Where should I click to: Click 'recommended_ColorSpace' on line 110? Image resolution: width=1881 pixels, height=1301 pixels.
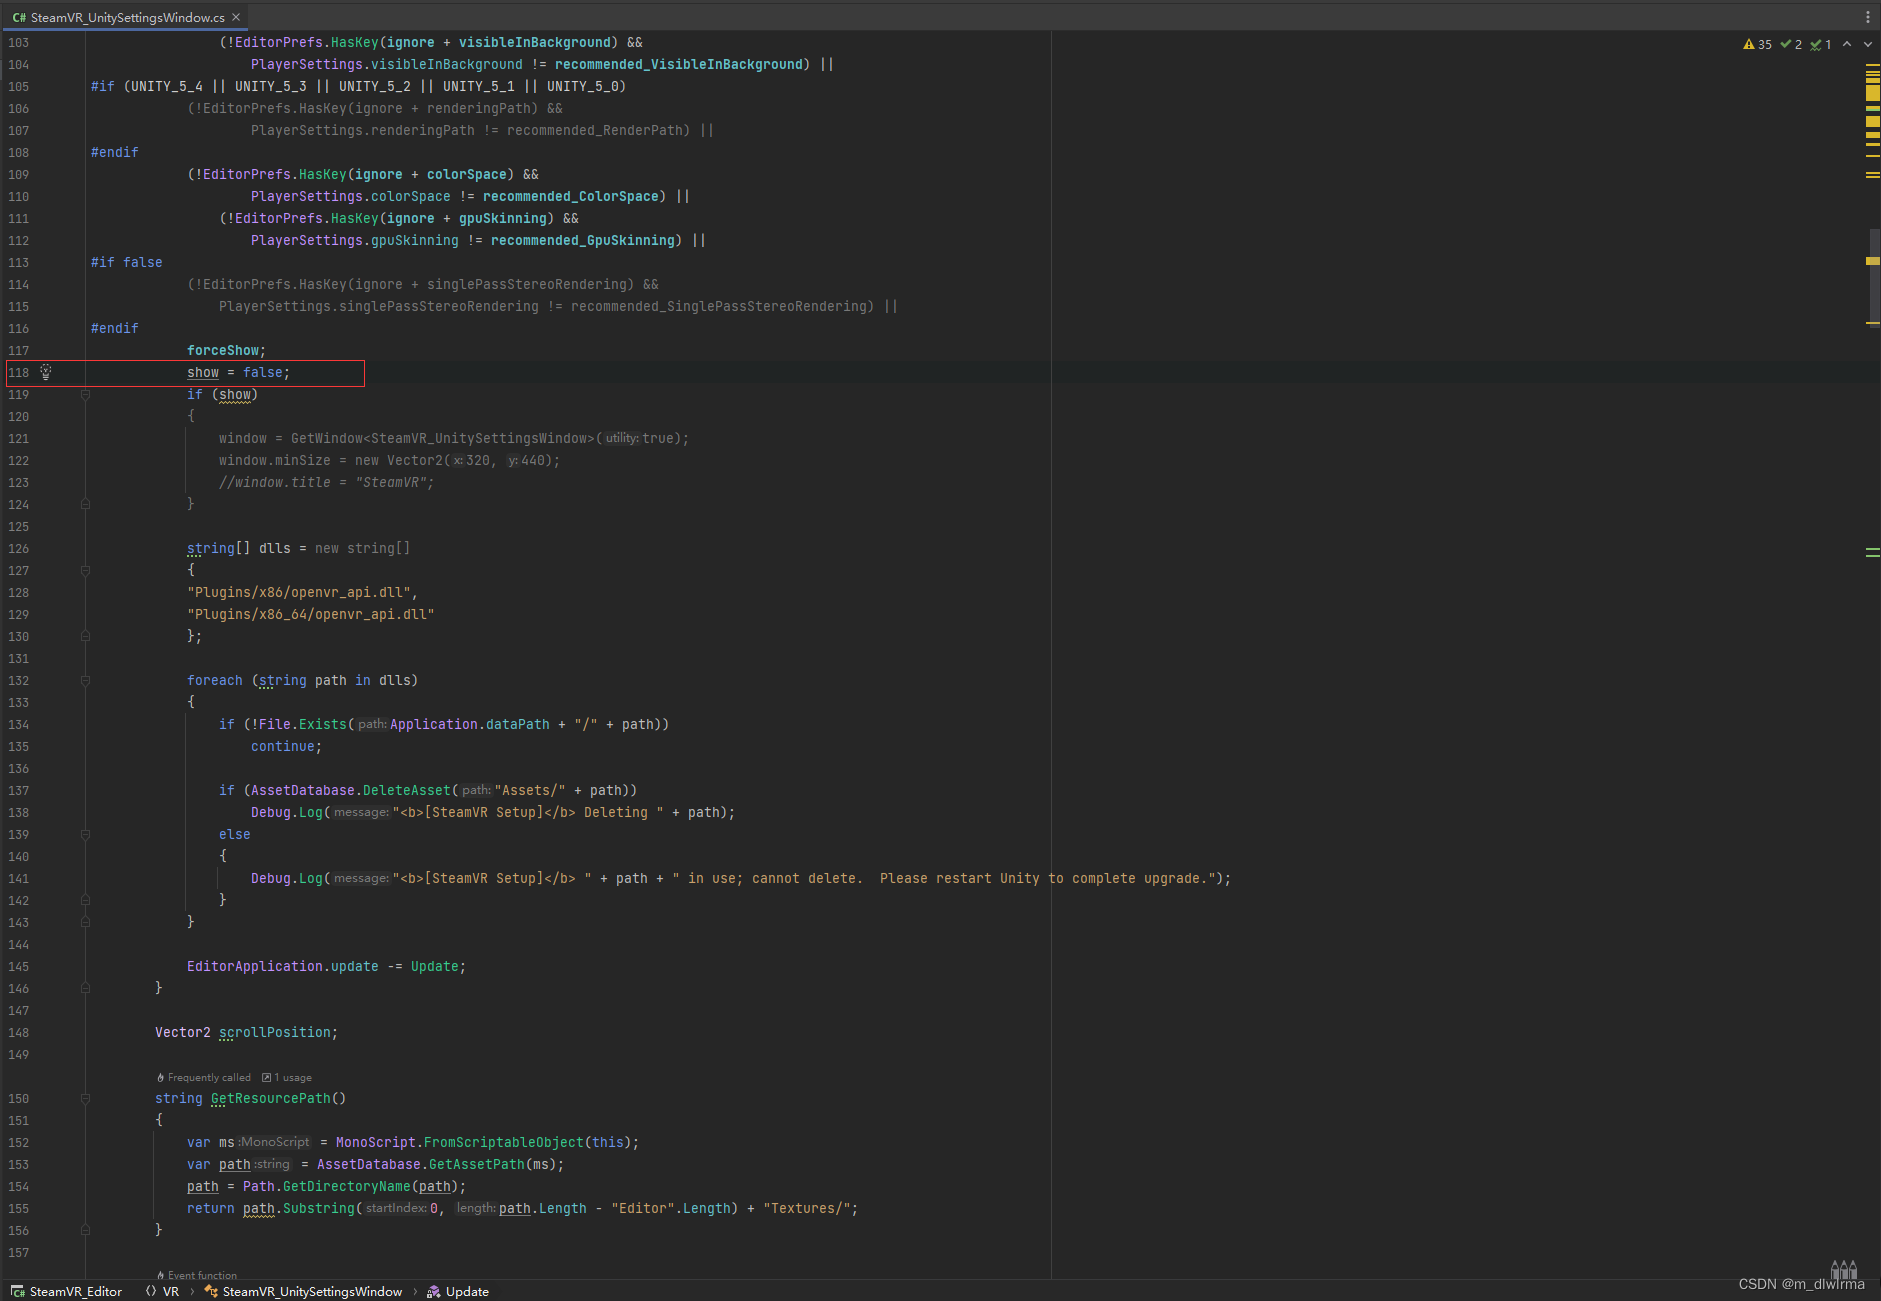[x=570, y=196]
